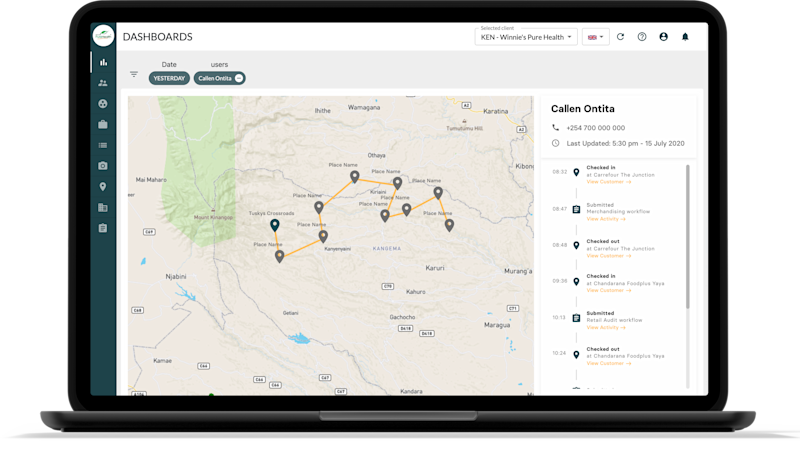
Task: Open View Customer link at 08:32
Action: 608,182
